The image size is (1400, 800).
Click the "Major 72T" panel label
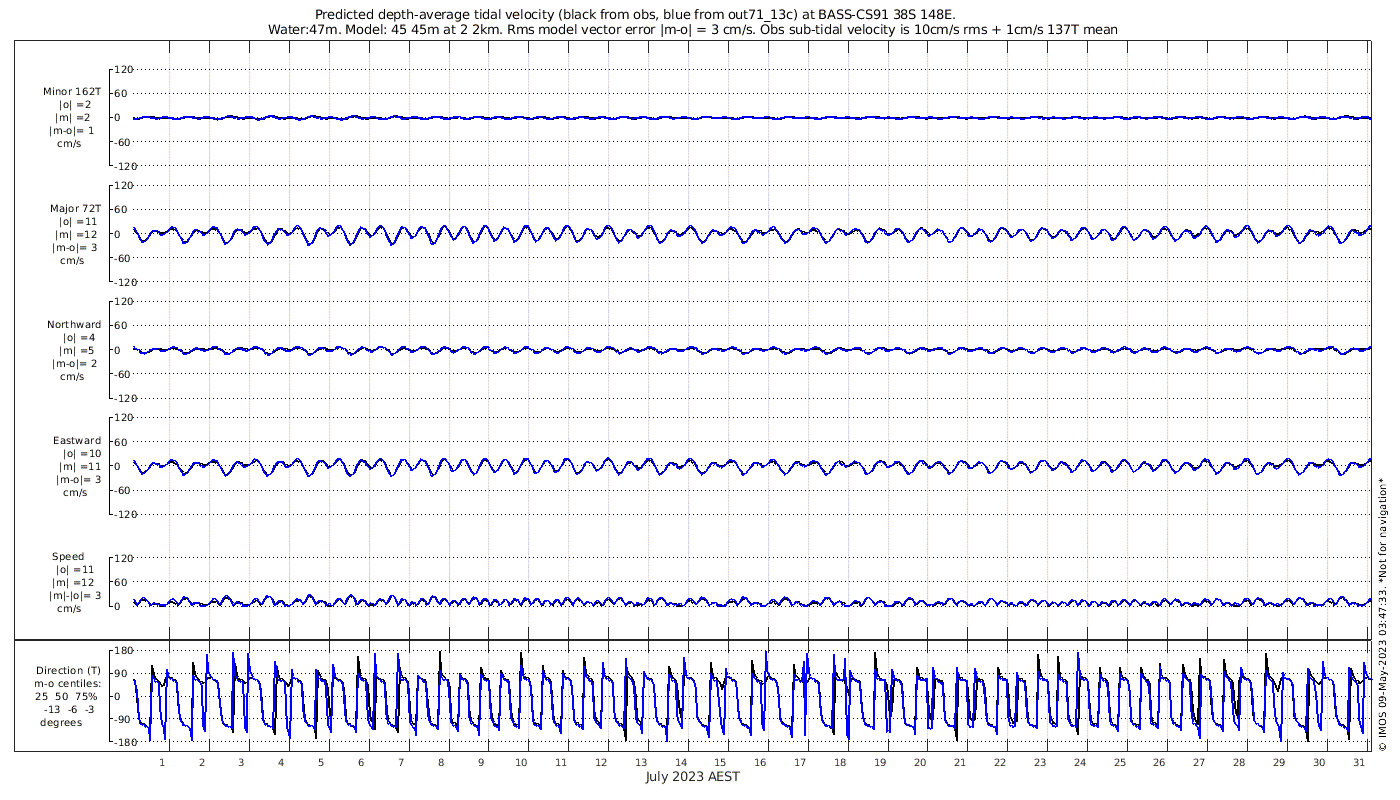[75, 209]
